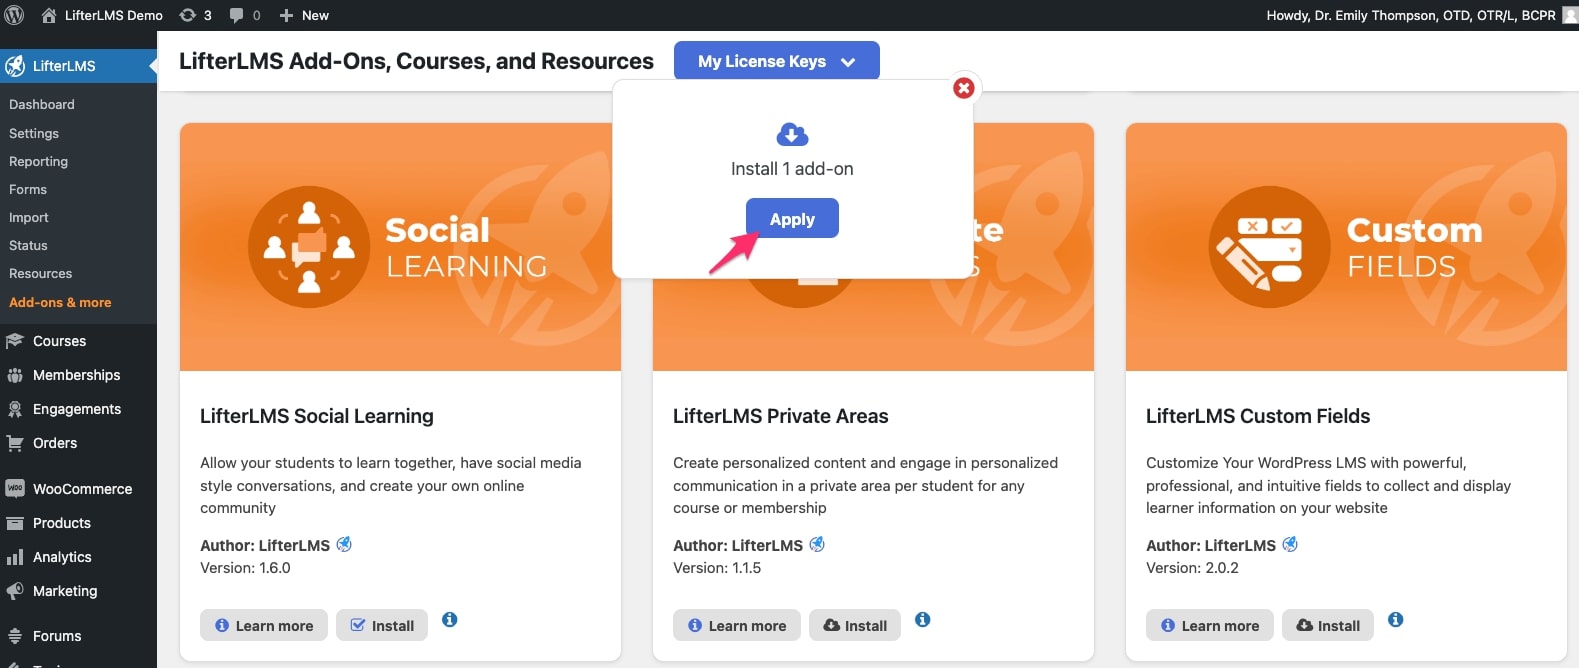Click info icon on Private Areas card
1579x668 pixels.
(x=923, y=620)
